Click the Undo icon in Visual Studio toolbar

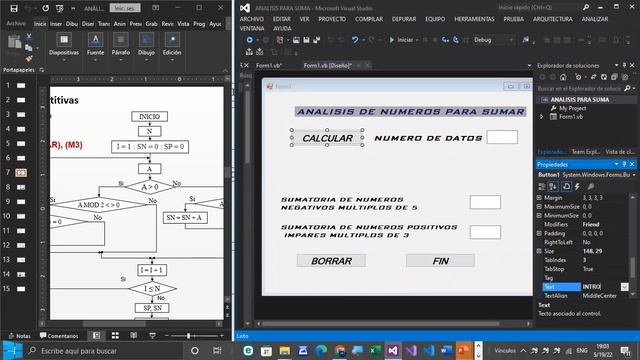click(x=355, y=40)
